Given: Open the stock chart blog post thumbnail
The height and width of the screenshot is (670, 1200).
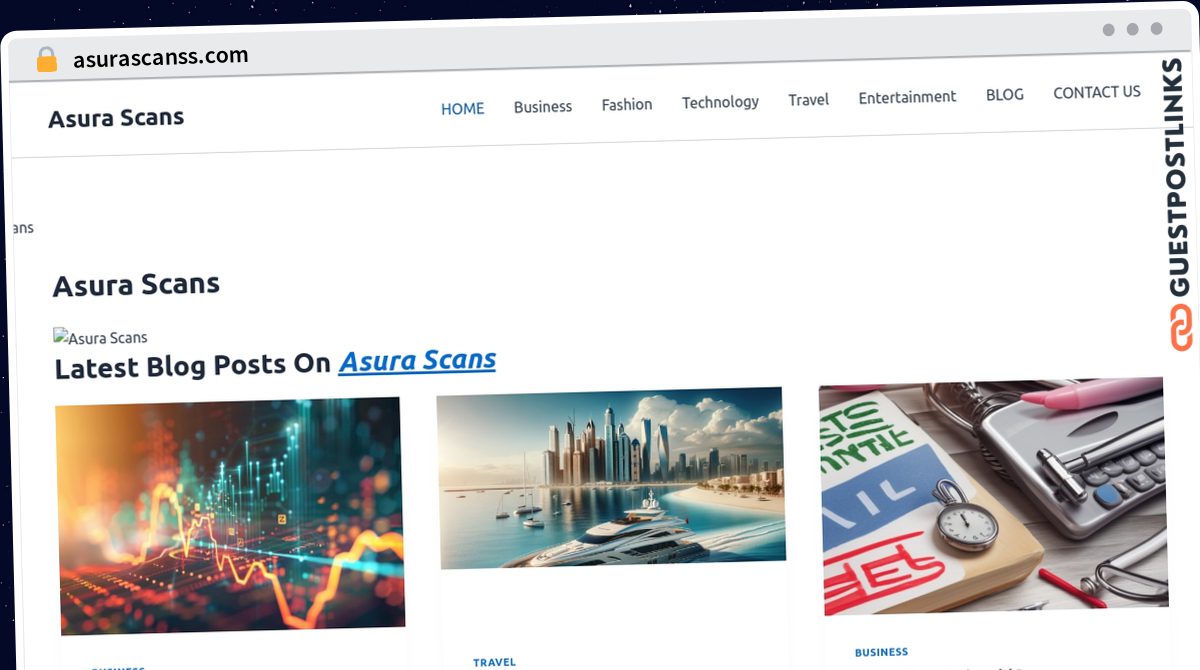Looking at the screenshot, I should (x=230, y=515).
